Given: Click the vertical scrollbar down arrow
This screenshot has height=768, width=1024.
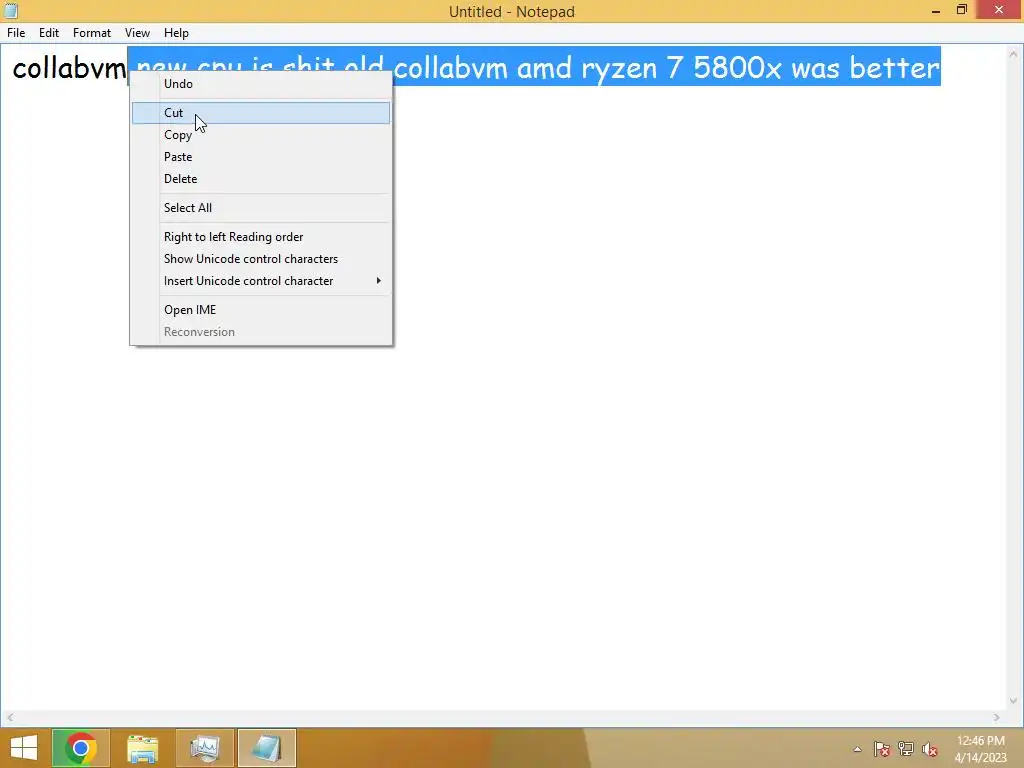Looking at the screenshot, I should (x=1014, y=701).
